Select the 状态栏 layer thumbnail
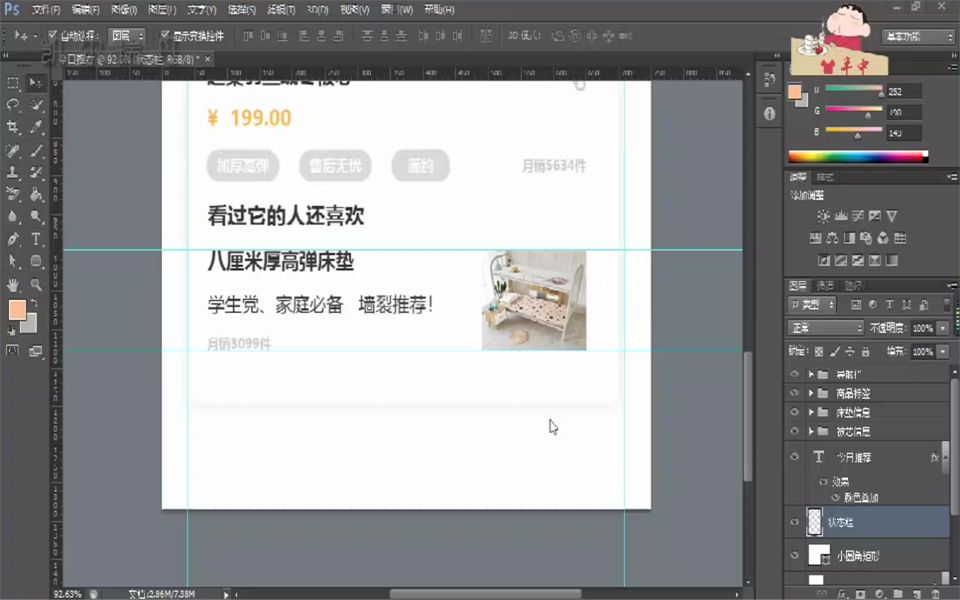 tap(815, 522)
